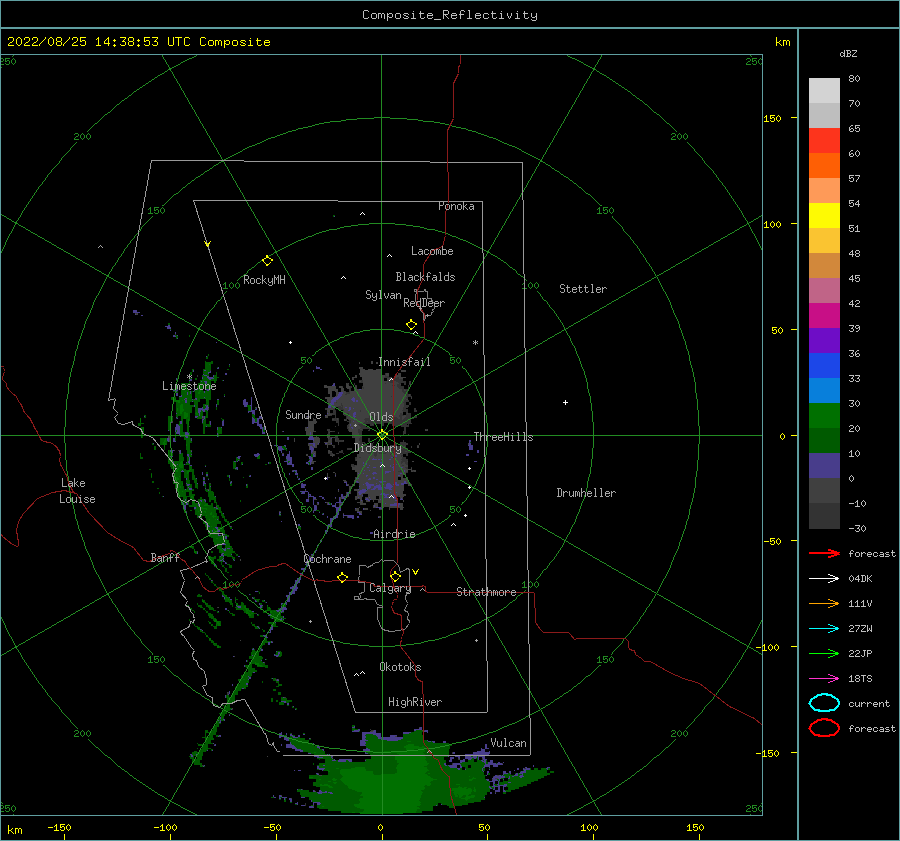Screen dimensions: 900x841
Task: Click the white plus marker near Drumheller
Action: (x=565, y=402)
